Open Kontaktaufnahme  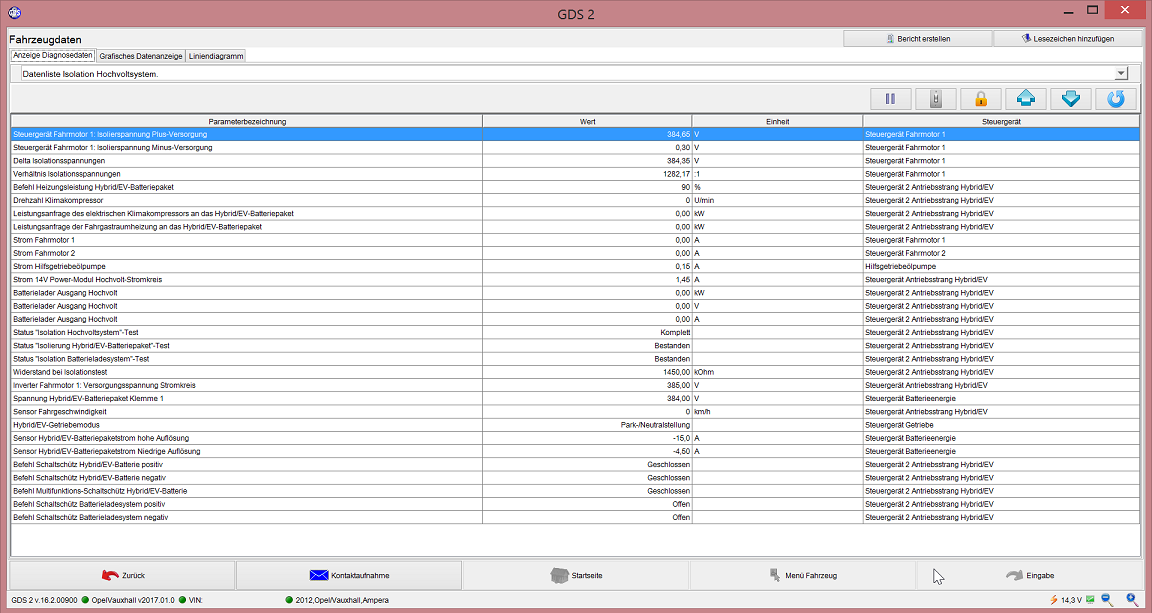coord(349,575)
